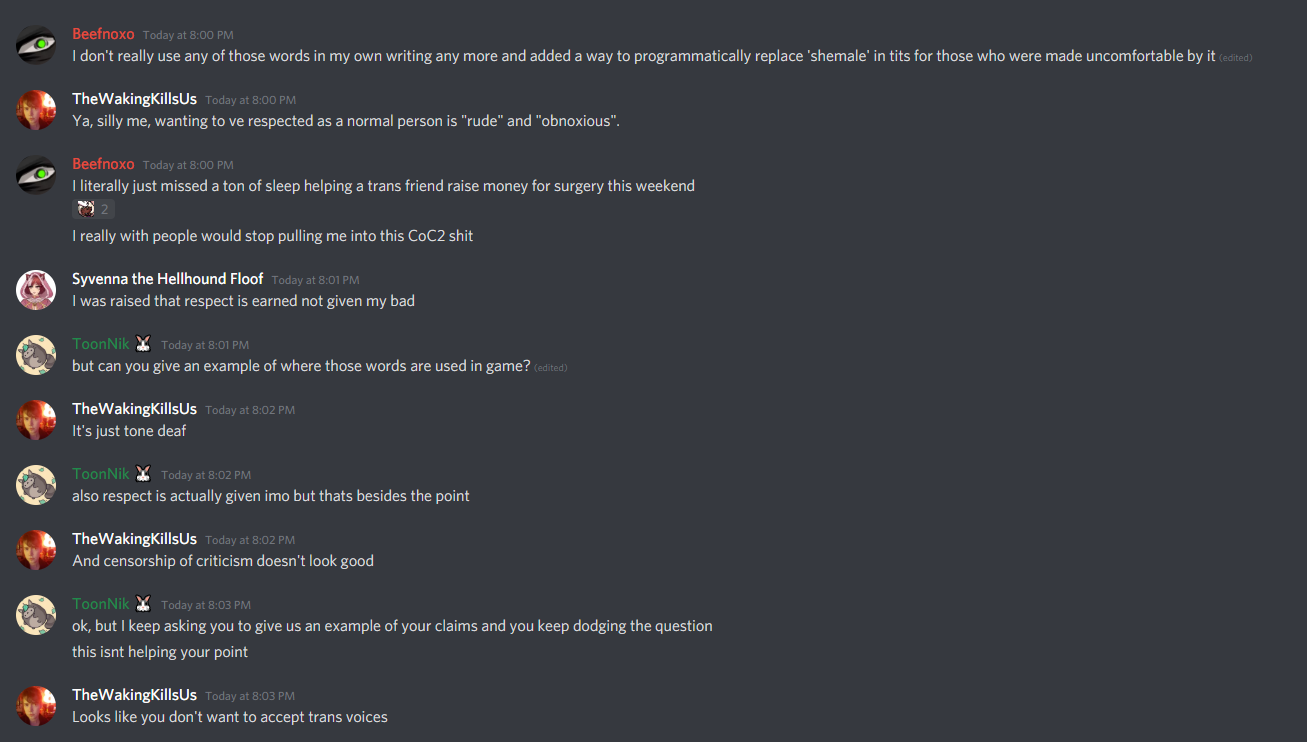The height and width of the screenshot is (742, 1307).
Task: Click the bunny badge beside ToonNik at 8:02 PM
Action: point(144,474)
